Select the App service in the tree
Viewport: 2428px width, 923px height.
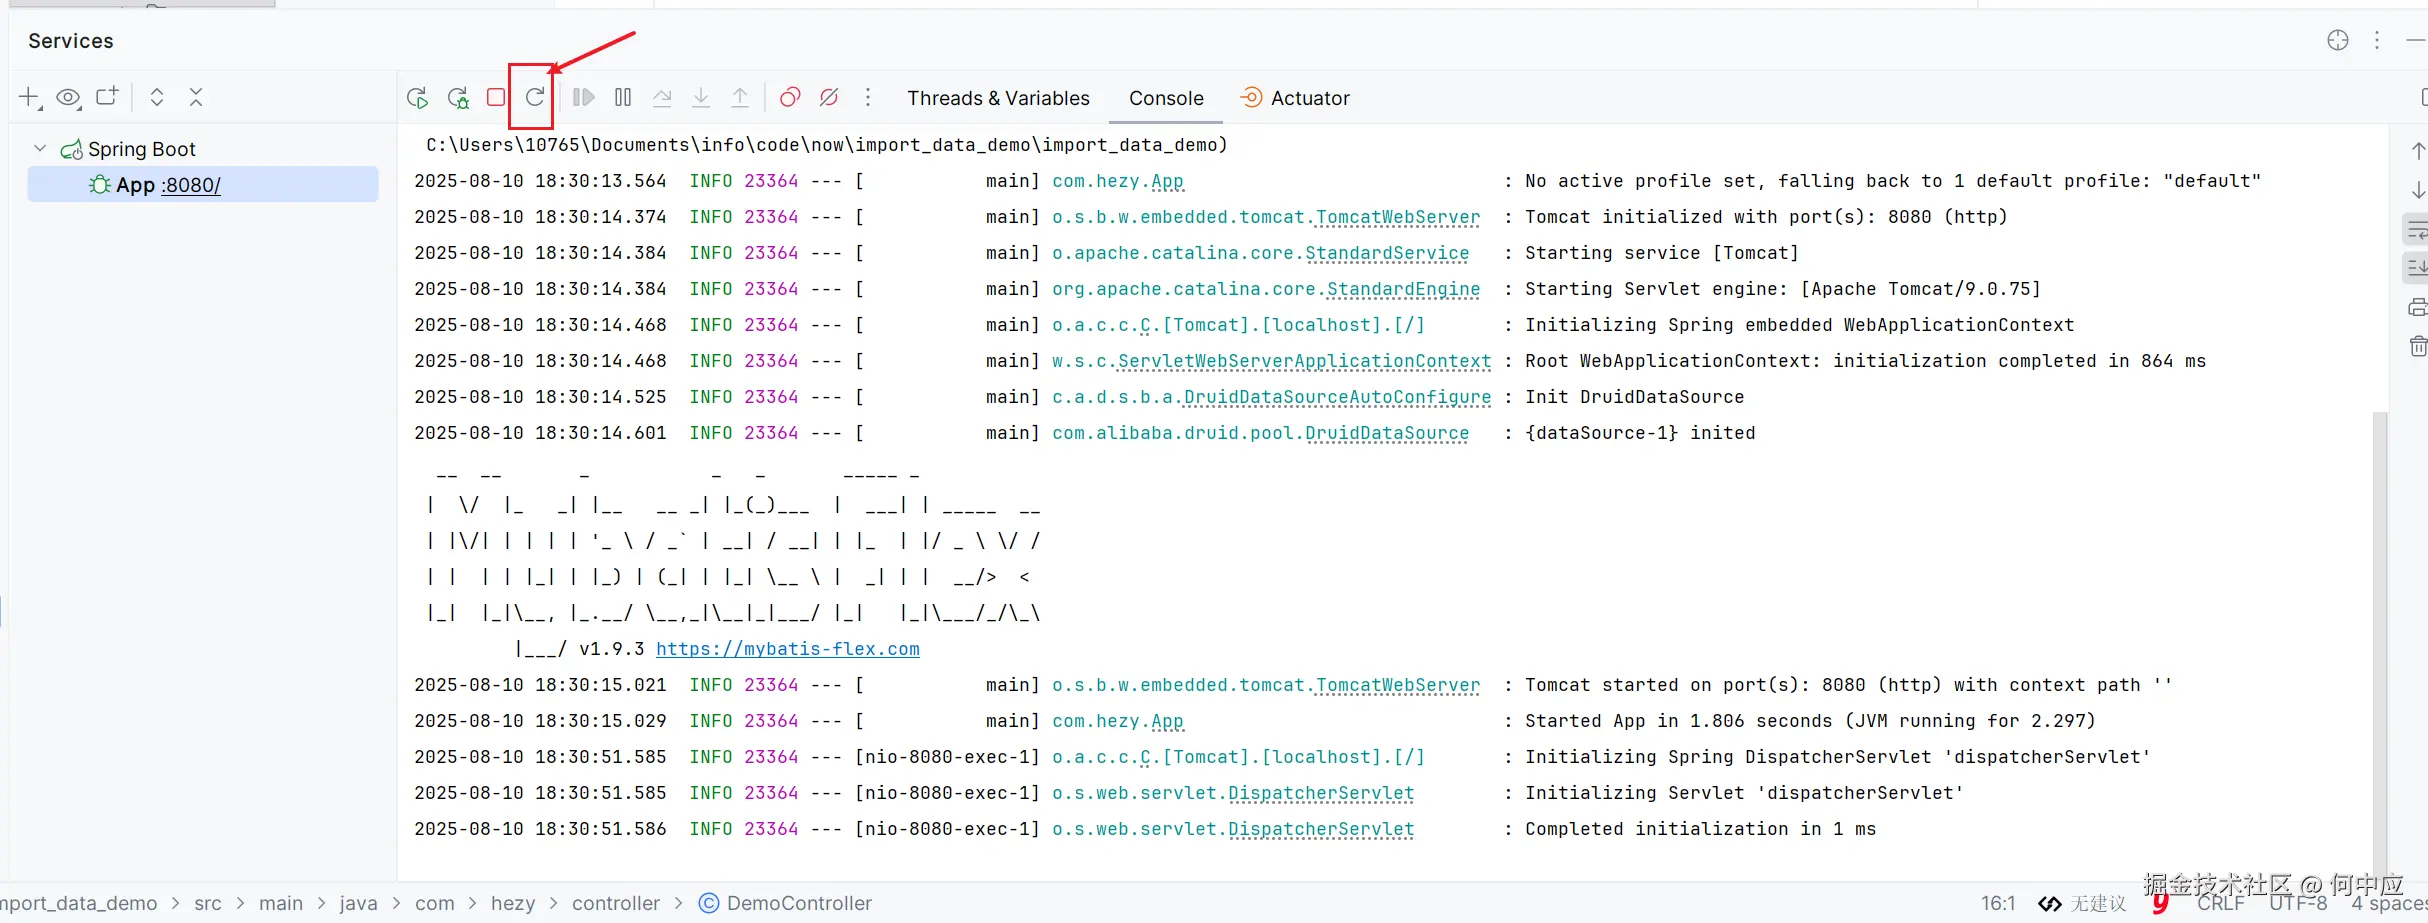(203, 185)
